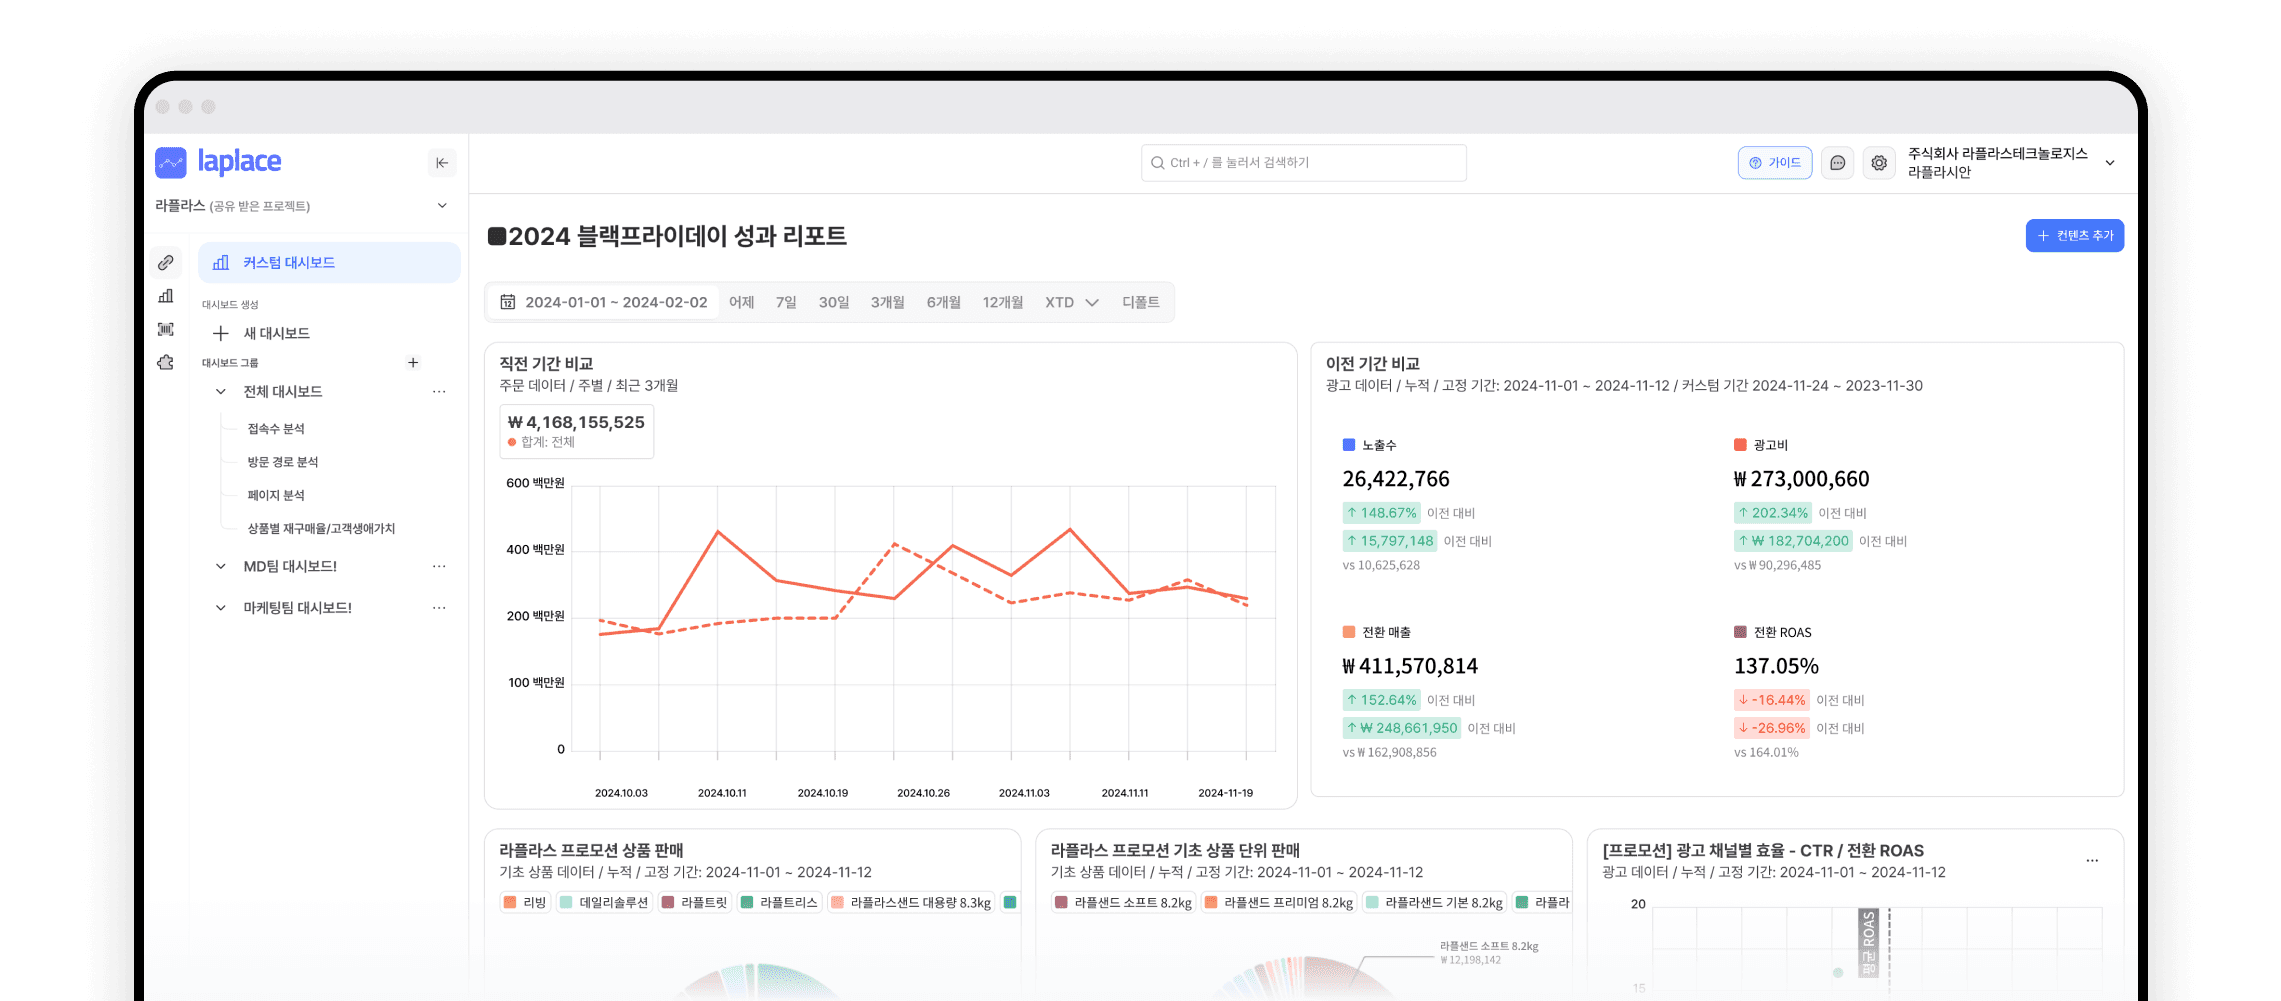Viewport: 2281px width, 1001px height.
Task: Open the scan frame icon in the left rail
Action: [166, 329]
